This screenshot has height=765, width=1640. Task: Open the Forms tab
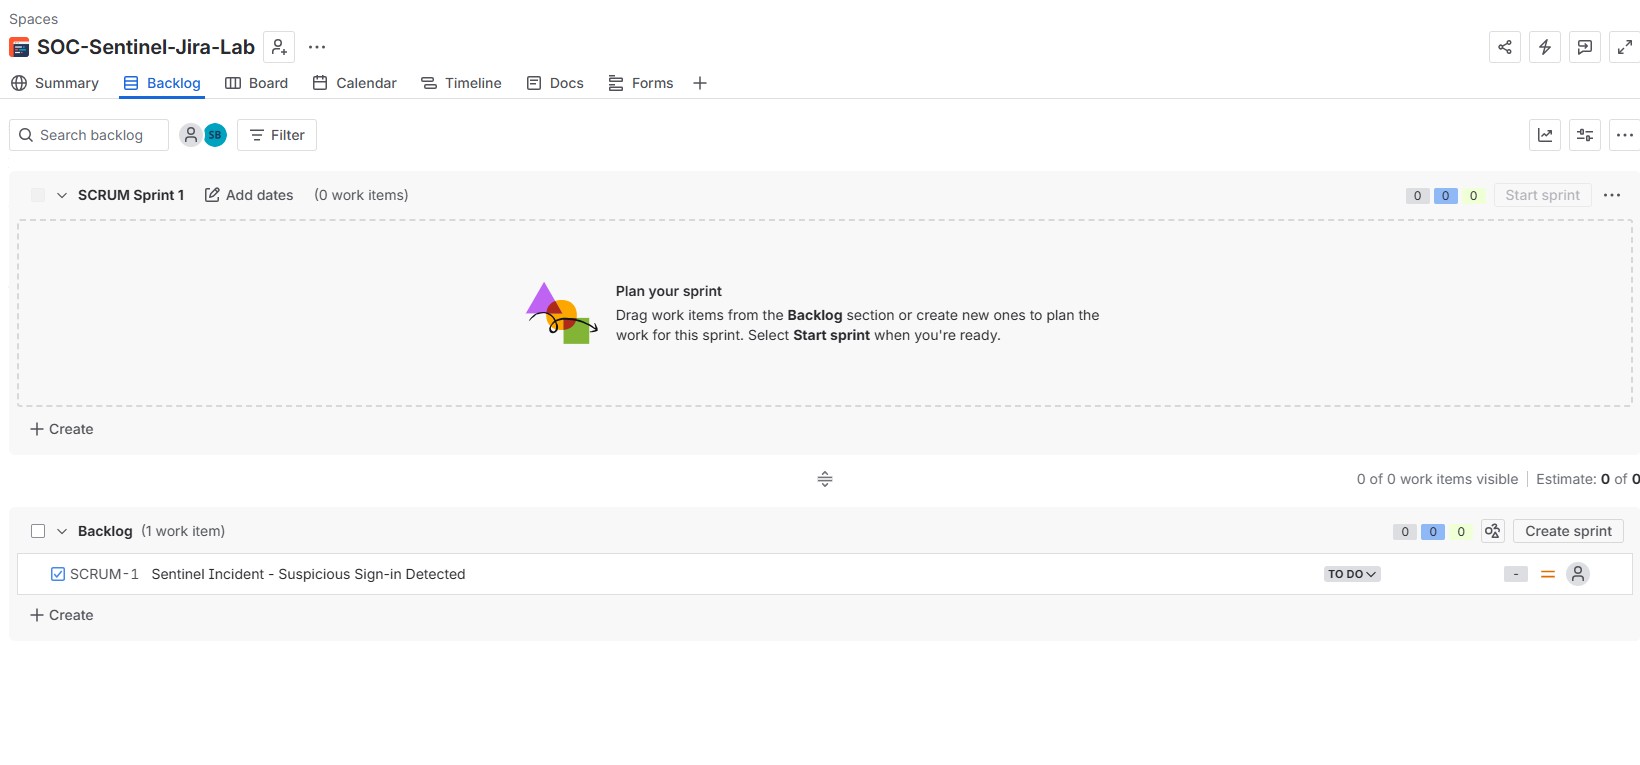coord(641,83)
